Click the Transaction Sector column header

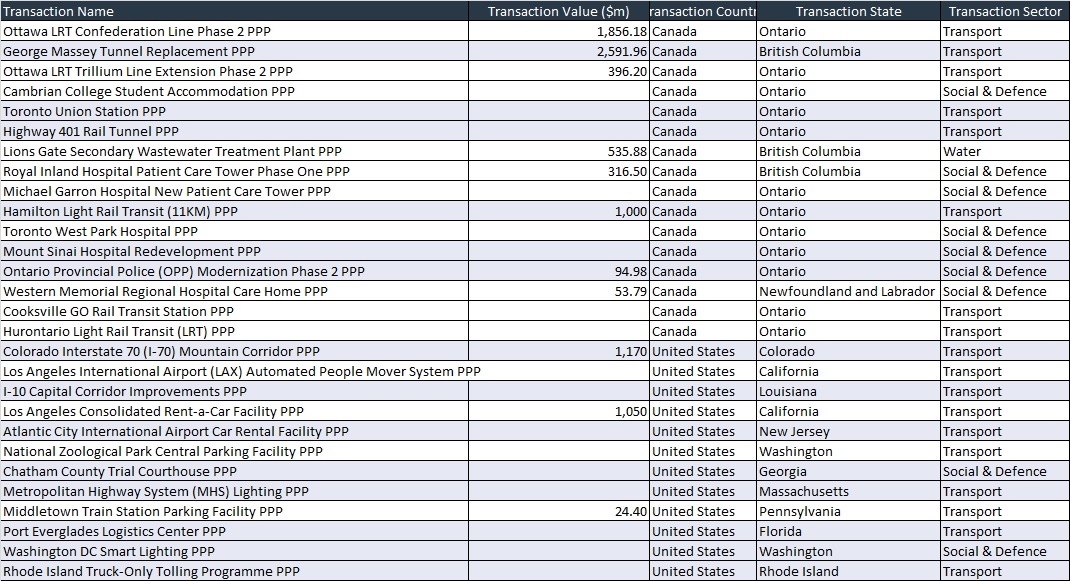pos(1005,11)
